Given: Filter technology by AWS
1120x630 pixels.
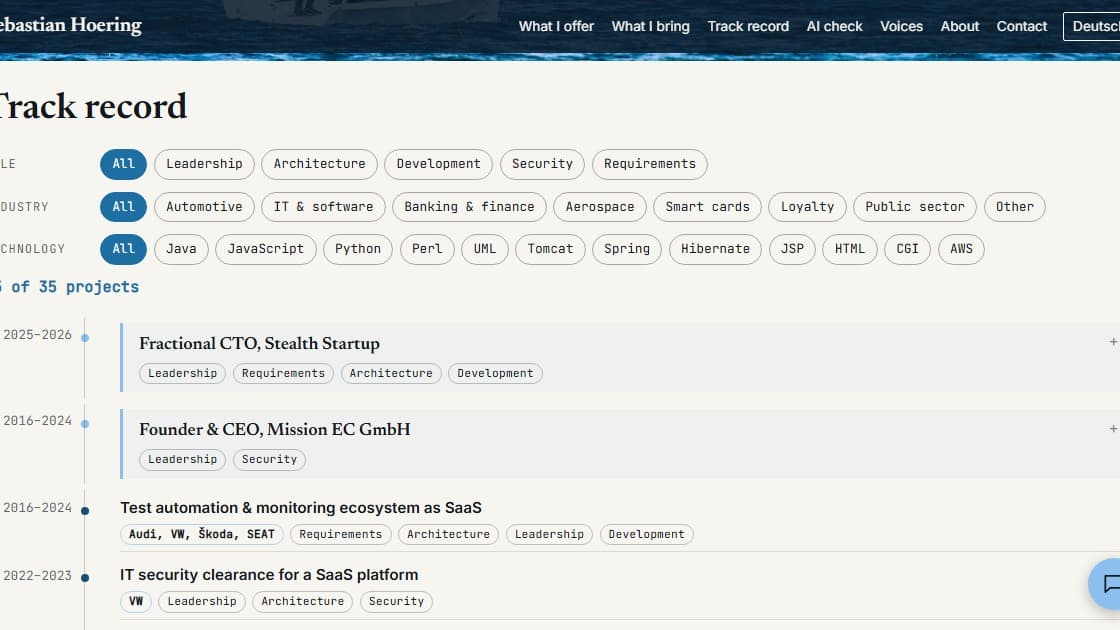Looking at the screenshot, I should tap(961, 249).
